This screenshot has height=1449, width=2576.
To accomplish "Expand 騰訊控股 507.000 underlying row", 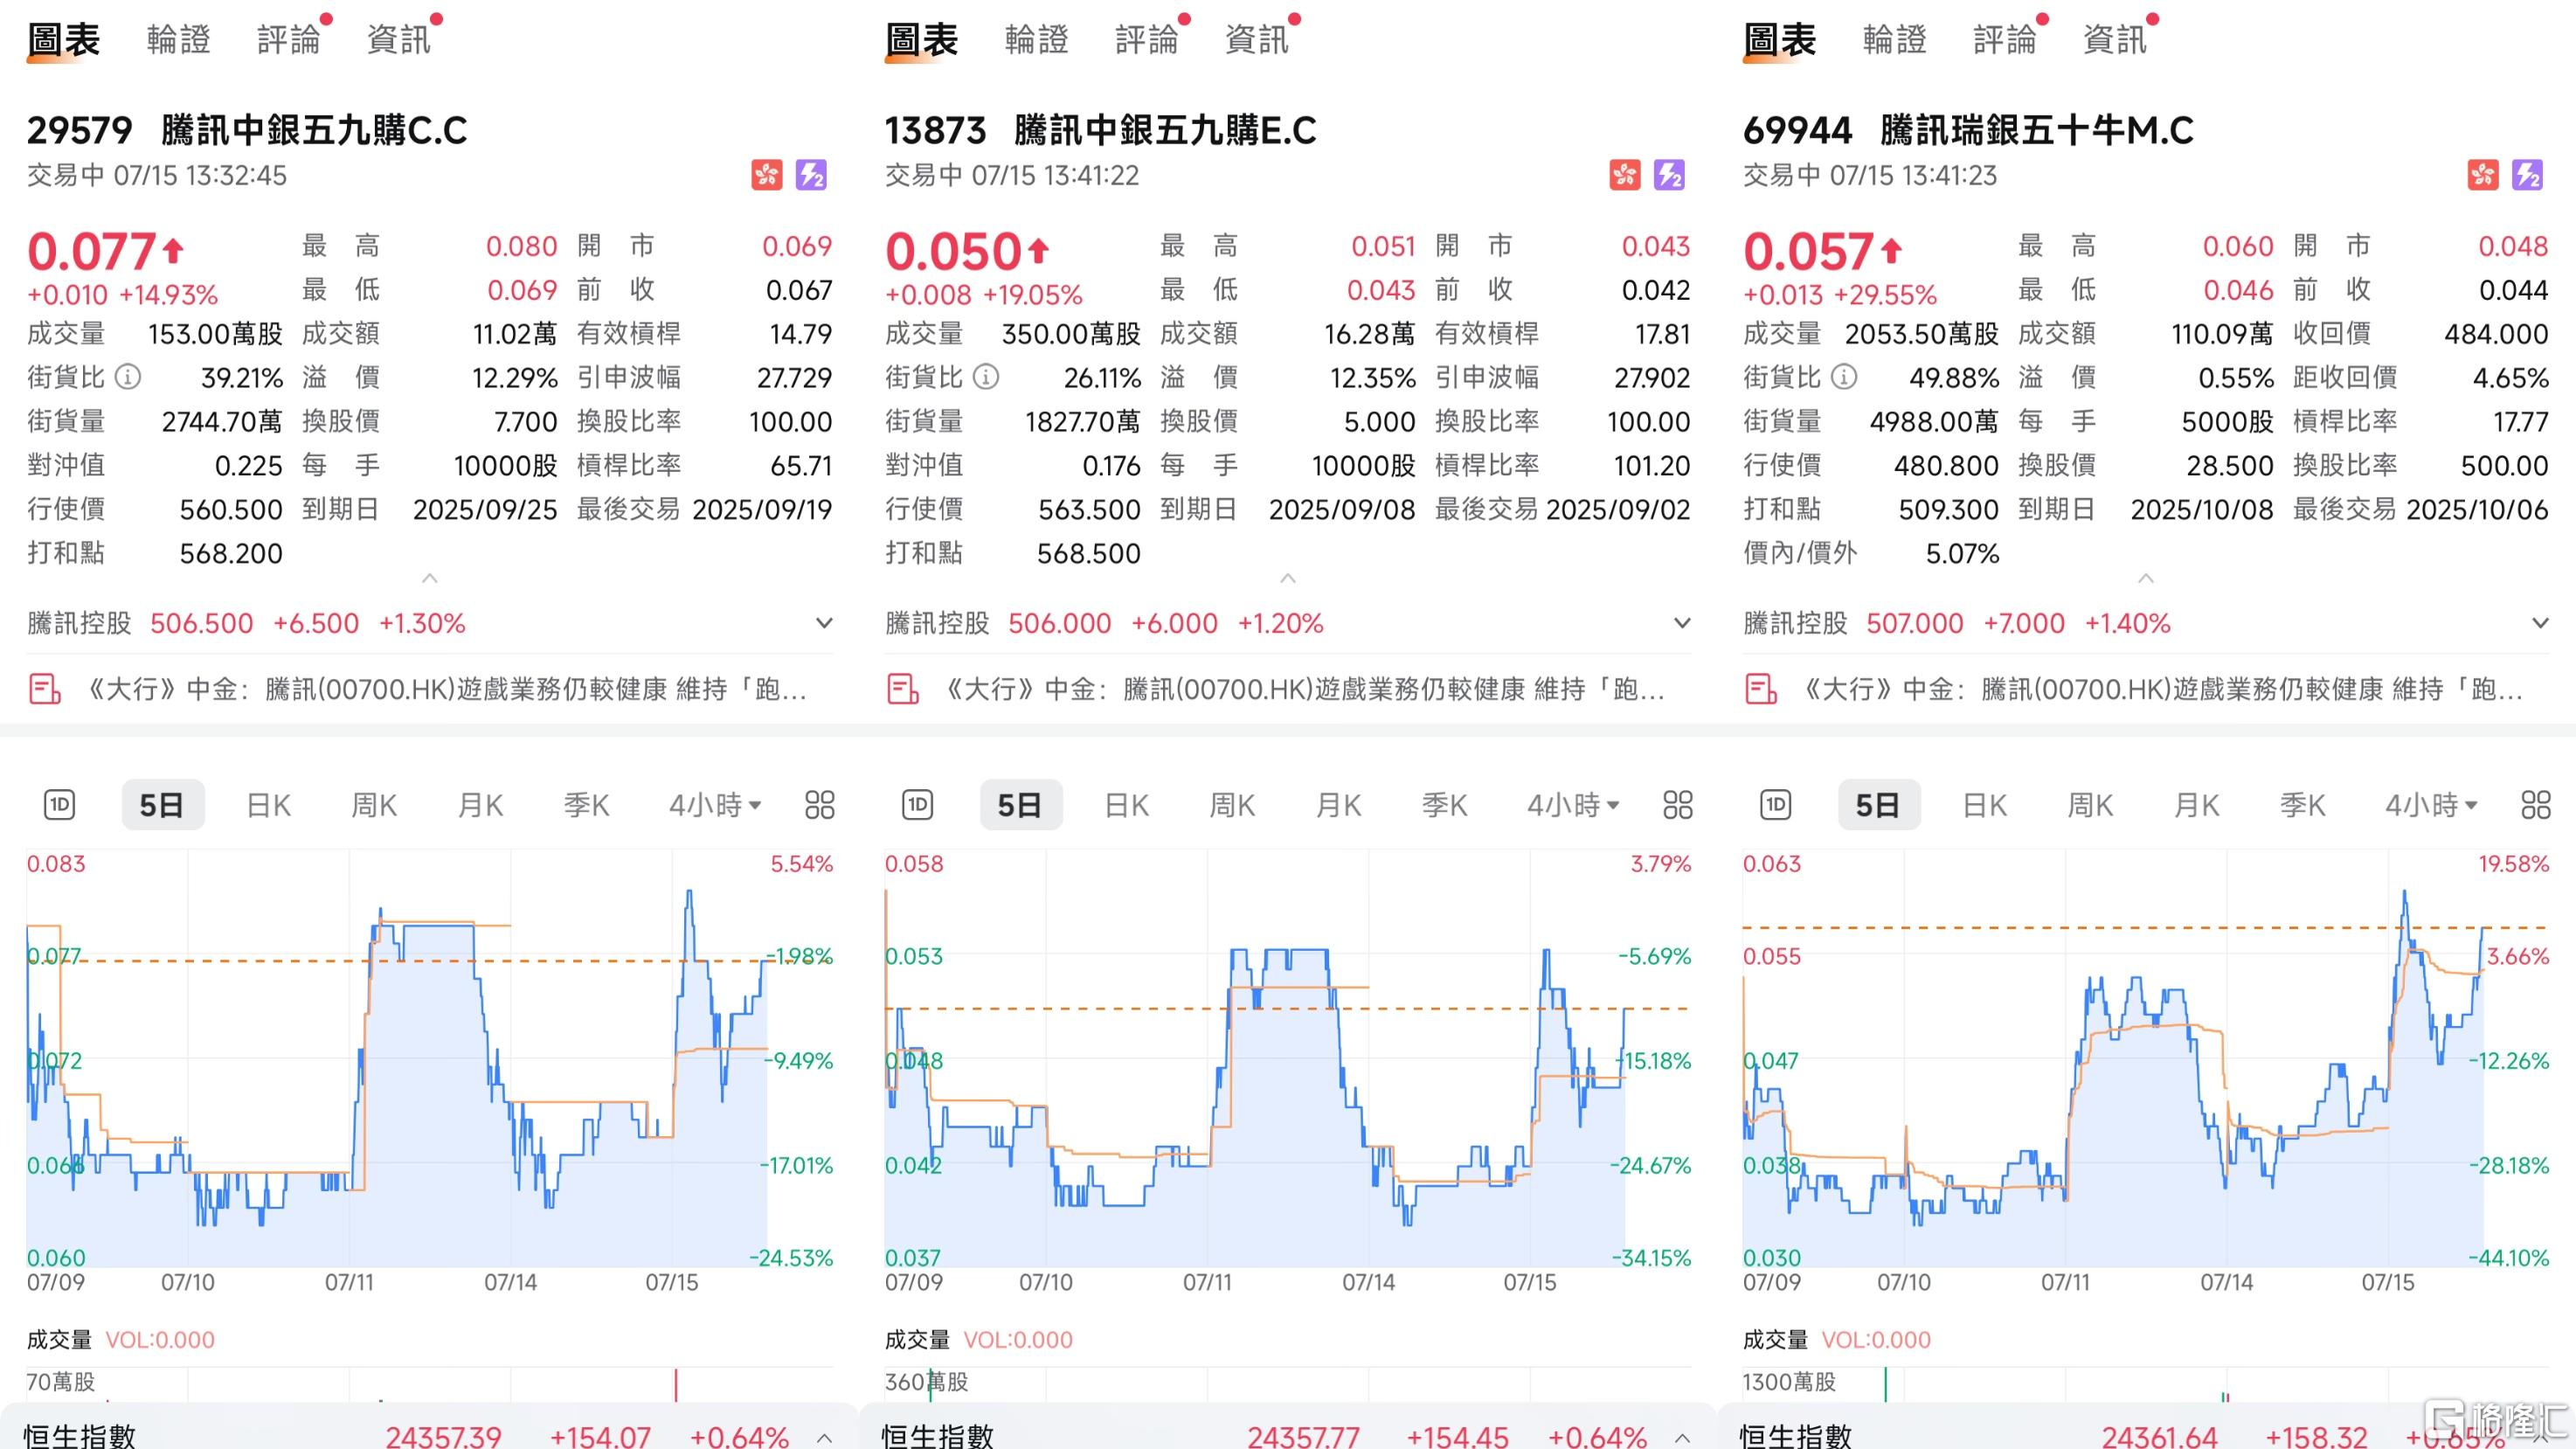I will (2540, 623).
